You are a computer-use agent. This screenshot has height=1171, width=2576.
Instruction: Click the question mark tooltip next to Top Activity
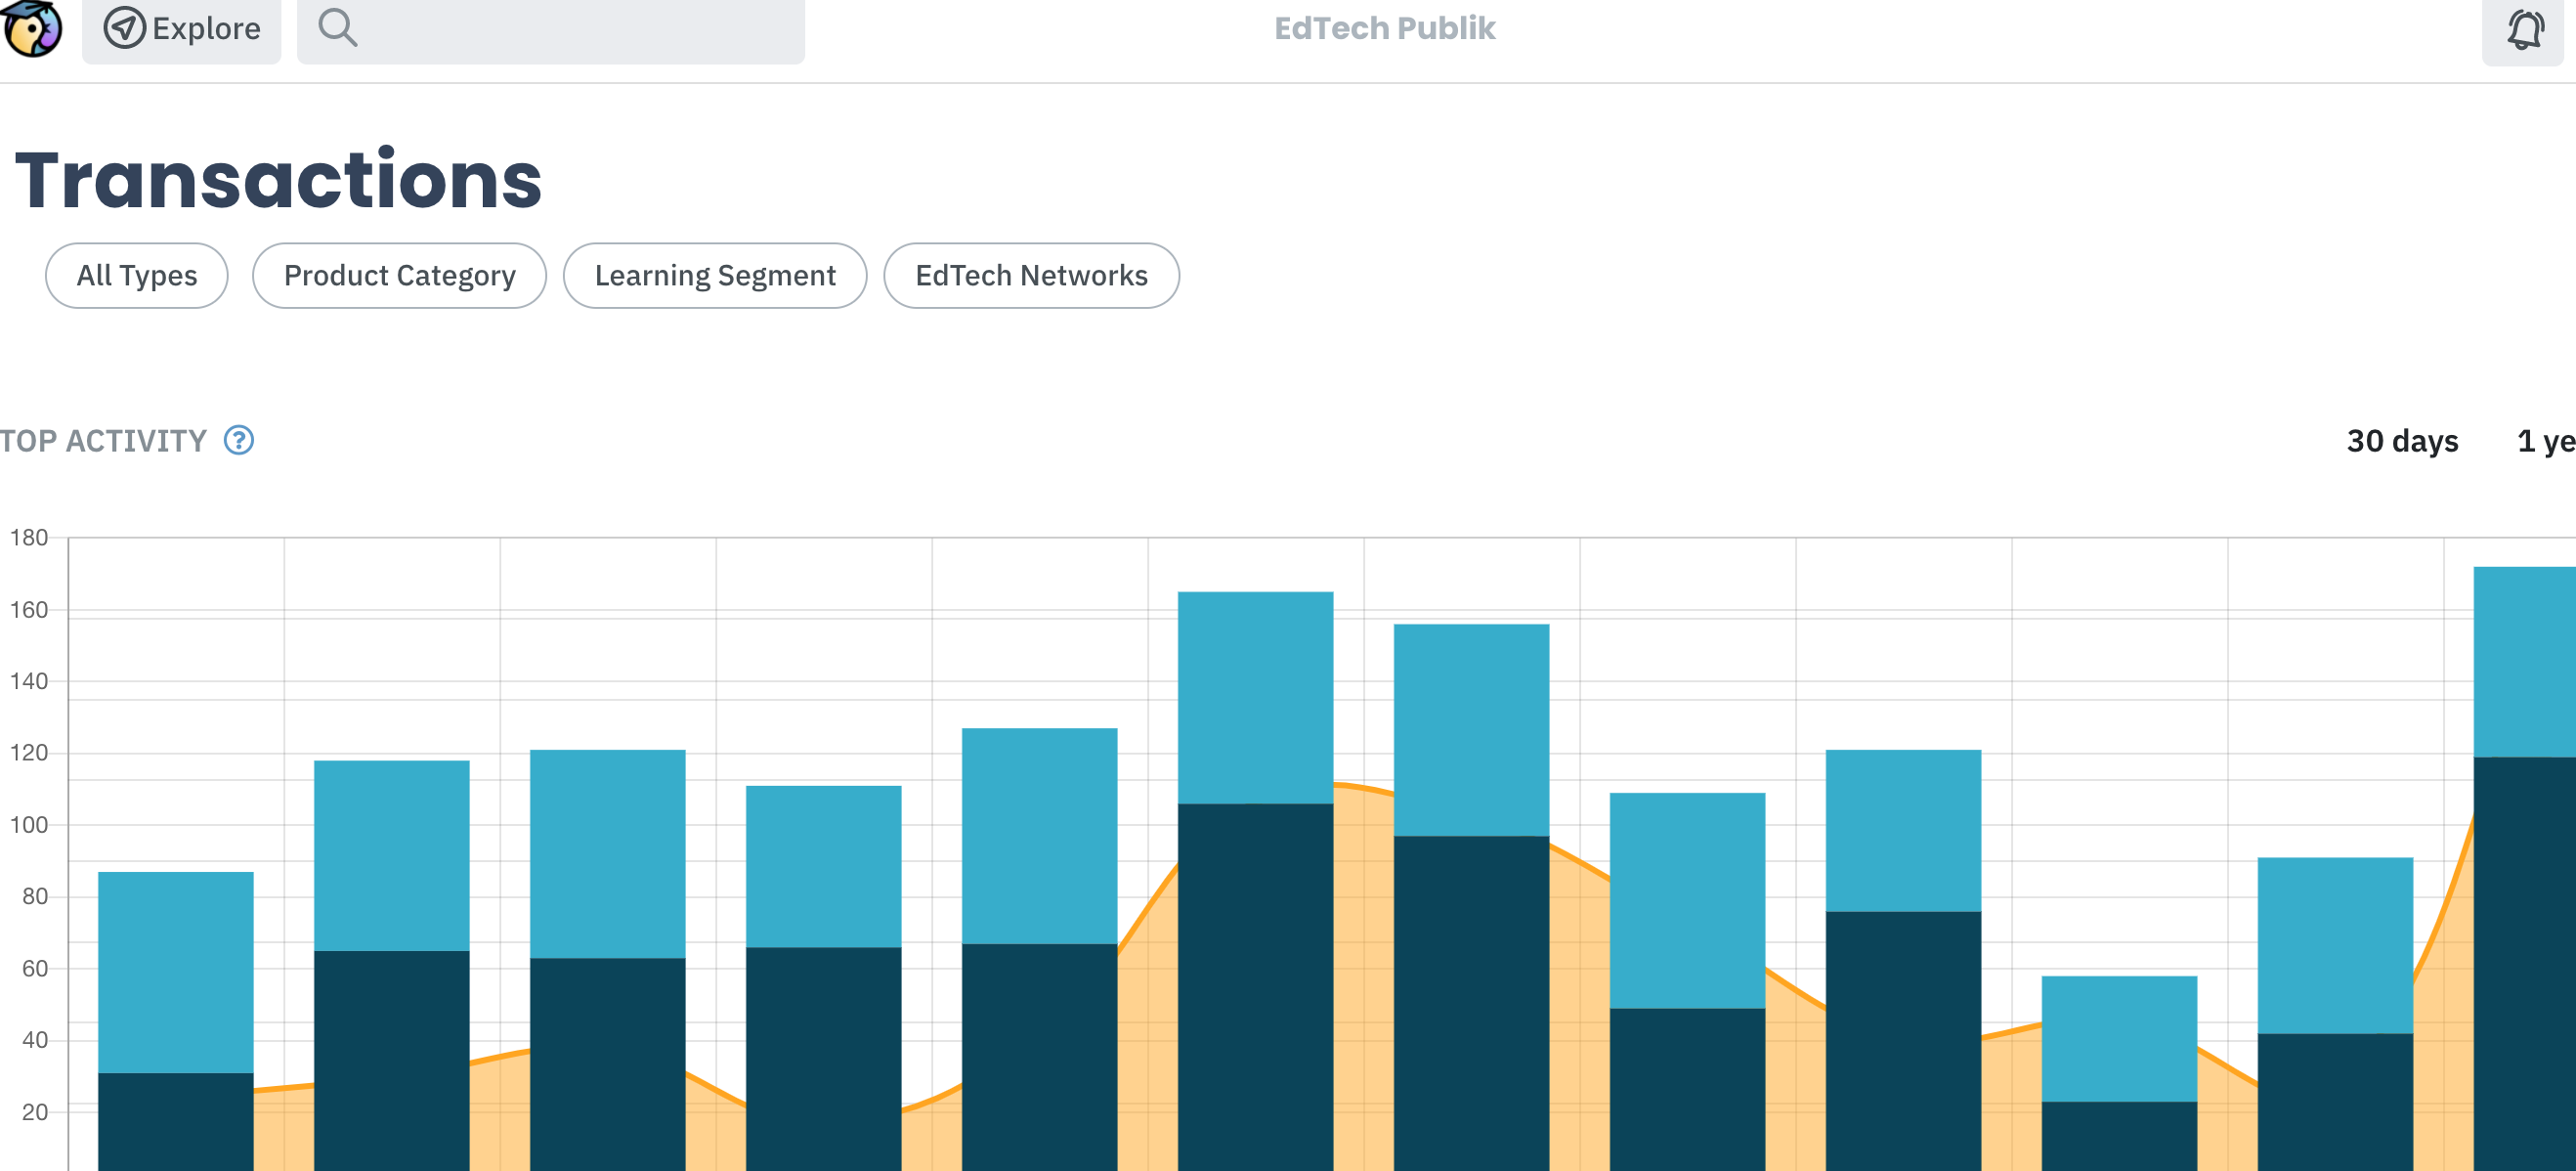pyautogui.click(x=238, y=440)
